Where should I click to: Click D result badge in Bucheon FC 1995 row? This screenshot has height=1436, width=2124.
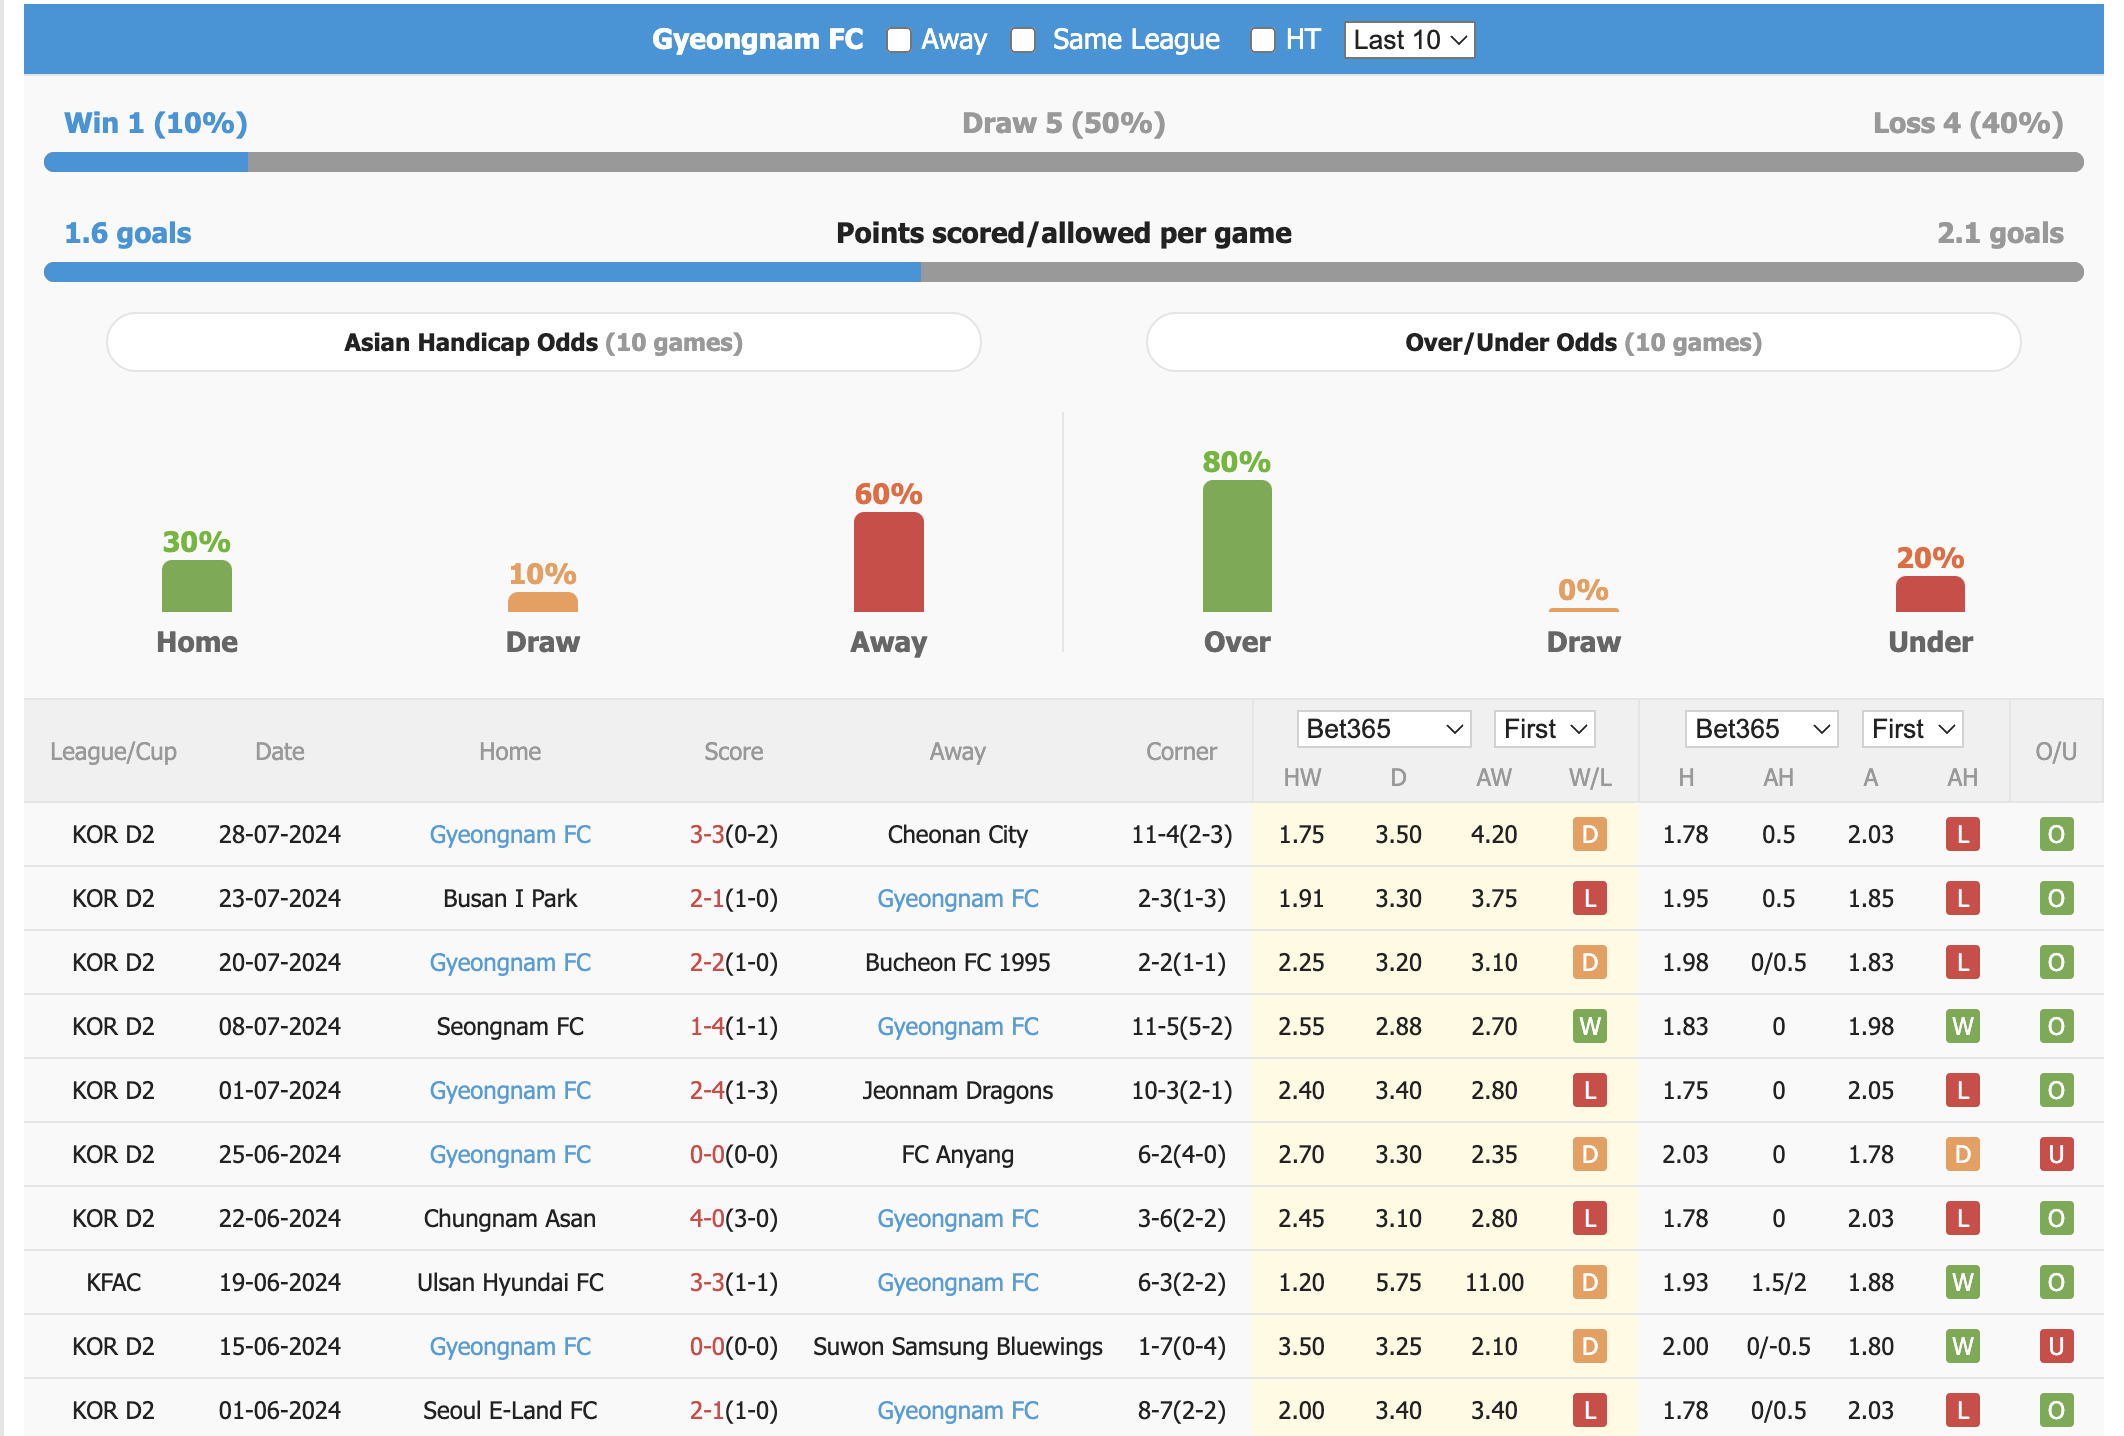click(x=1590, y=962)
